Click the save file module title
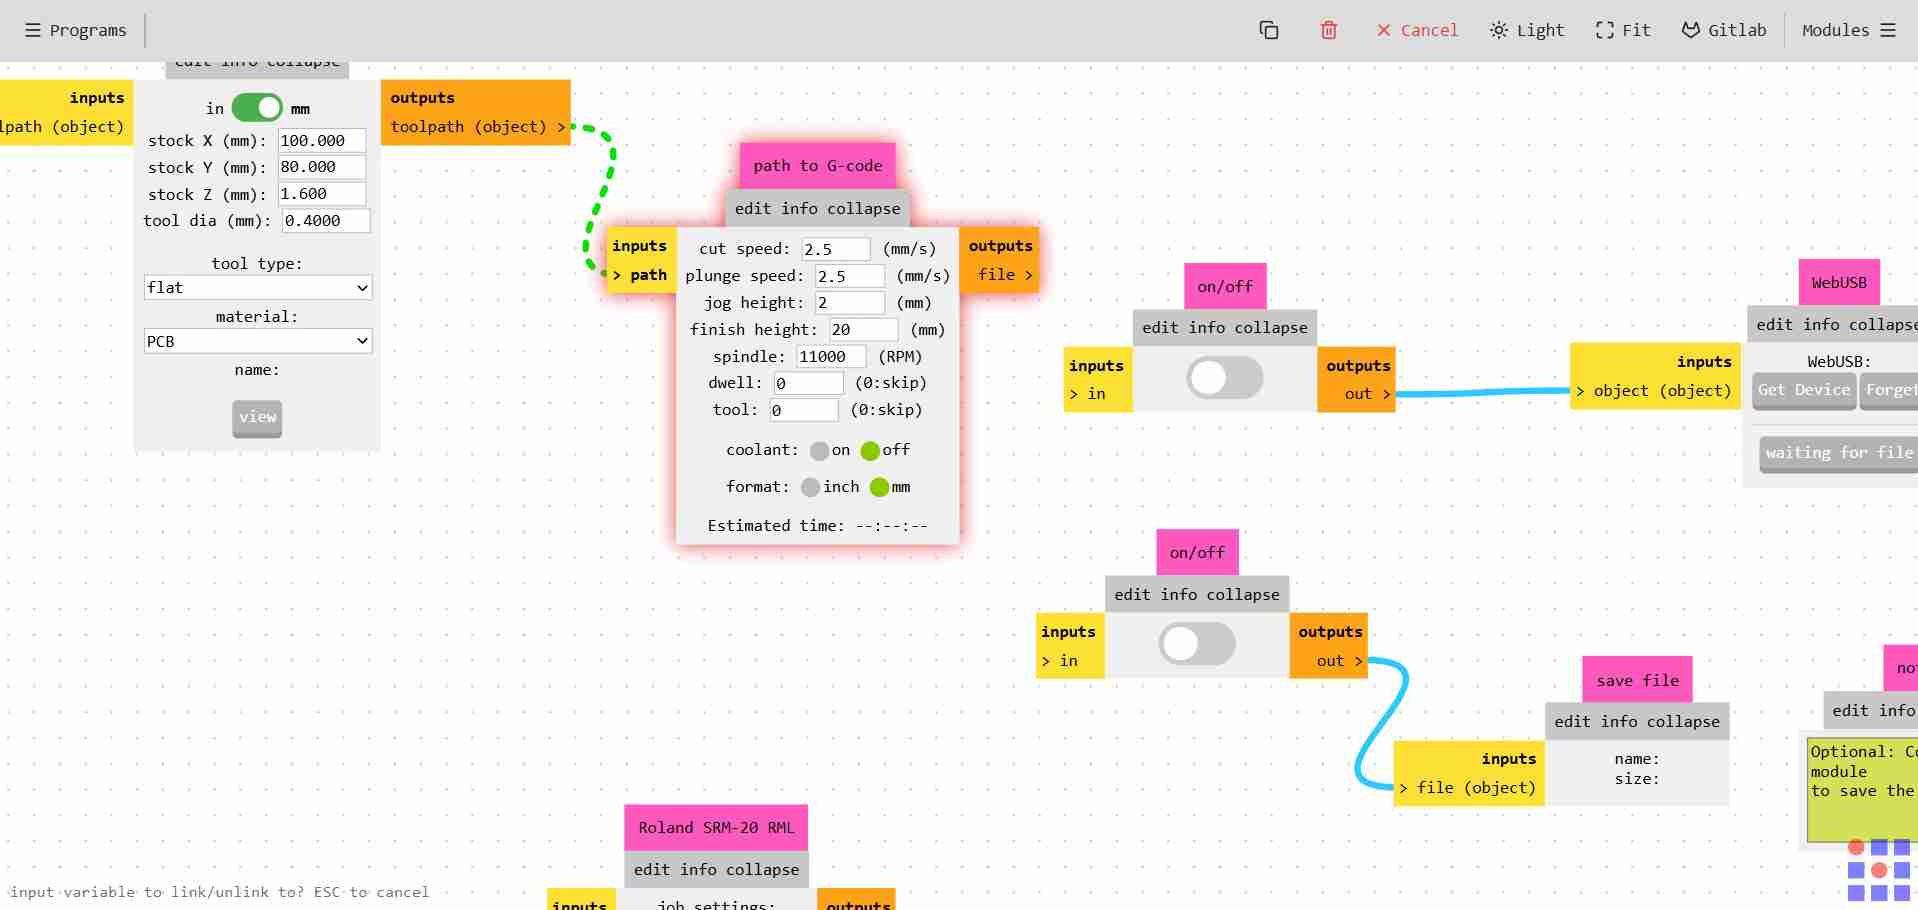The width and height of the screenshot is (1918, 910). point(1638,680)
